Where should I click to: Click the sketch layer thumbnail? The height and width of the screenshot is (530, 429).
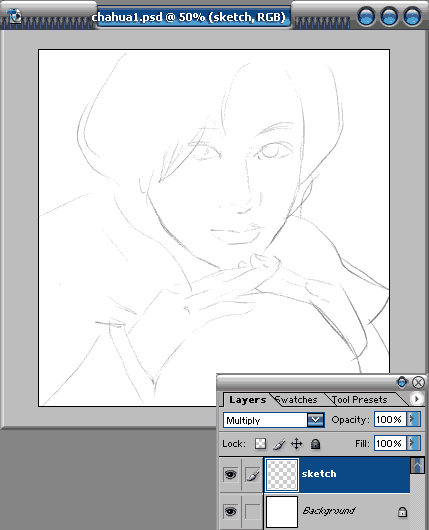pos(282,475)
